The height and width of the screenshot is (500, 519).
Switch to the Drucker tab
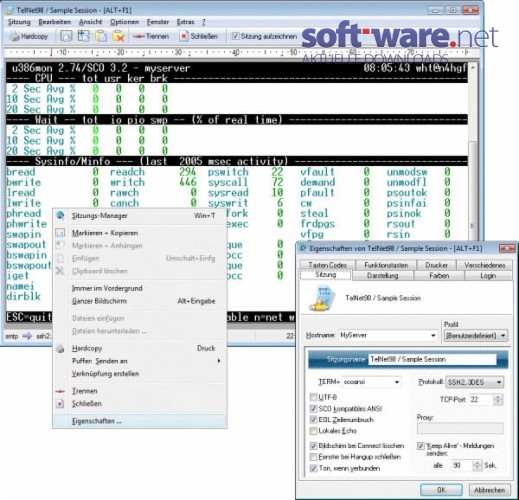(x=436, y=265)
